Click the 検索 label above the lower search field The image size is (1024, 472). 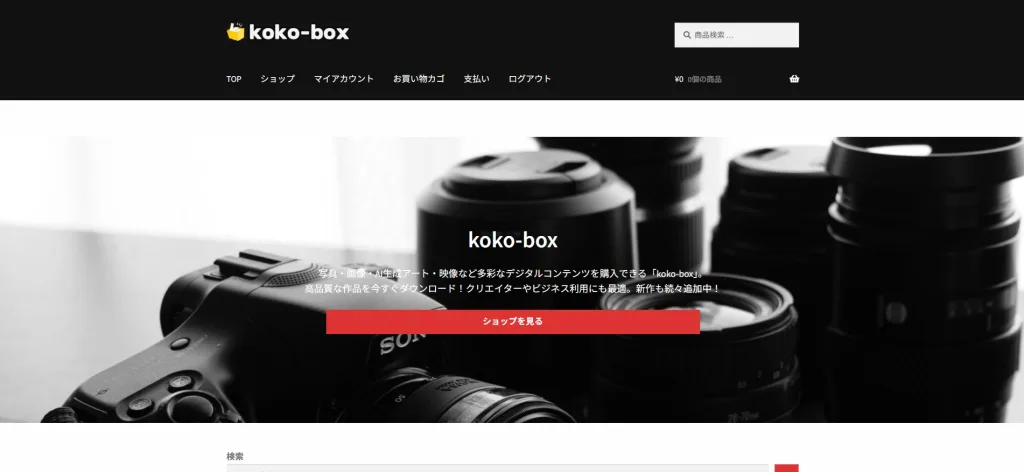tap(235, 456)
